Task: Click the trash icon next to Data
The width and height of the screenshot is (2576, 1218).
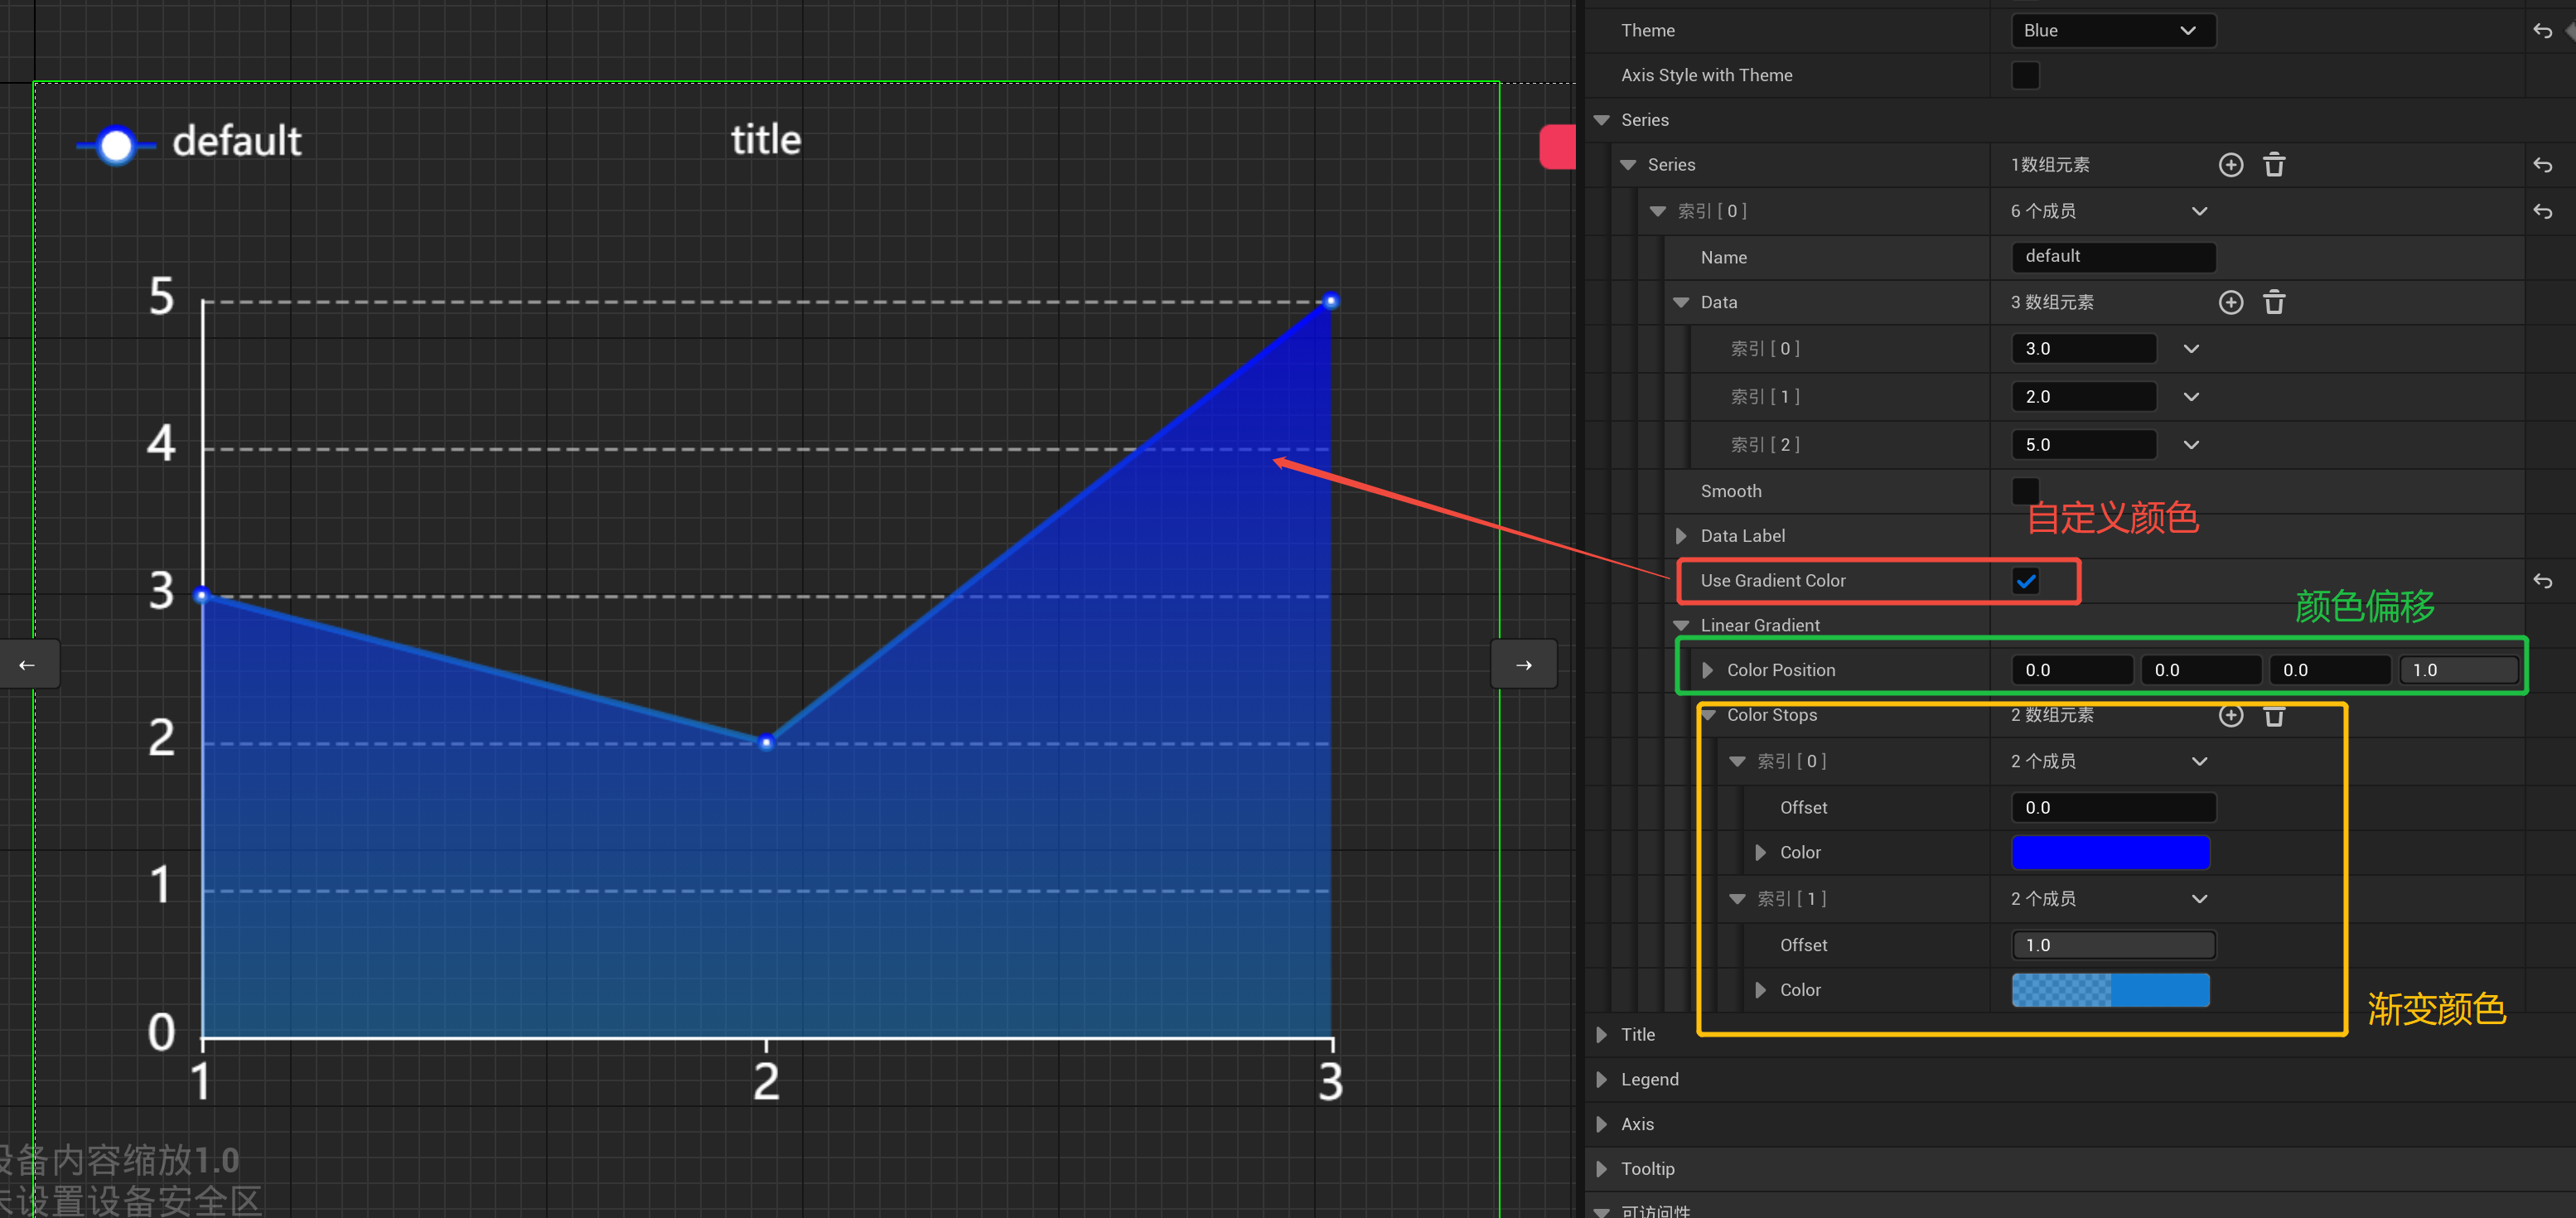Action: tap(2275, 301)
